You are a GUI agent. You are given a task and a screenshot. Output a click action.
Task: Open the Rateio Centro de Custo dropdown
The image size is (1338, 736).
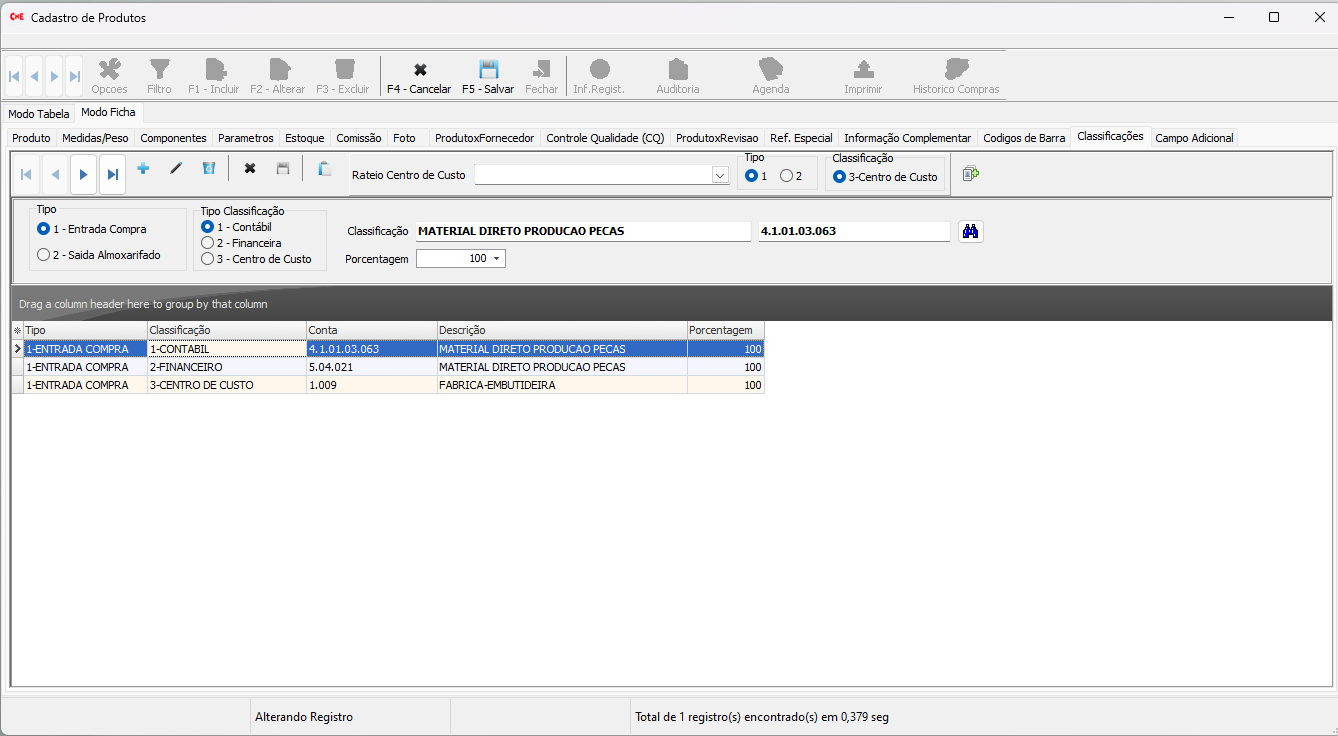[x=719, y=175]
